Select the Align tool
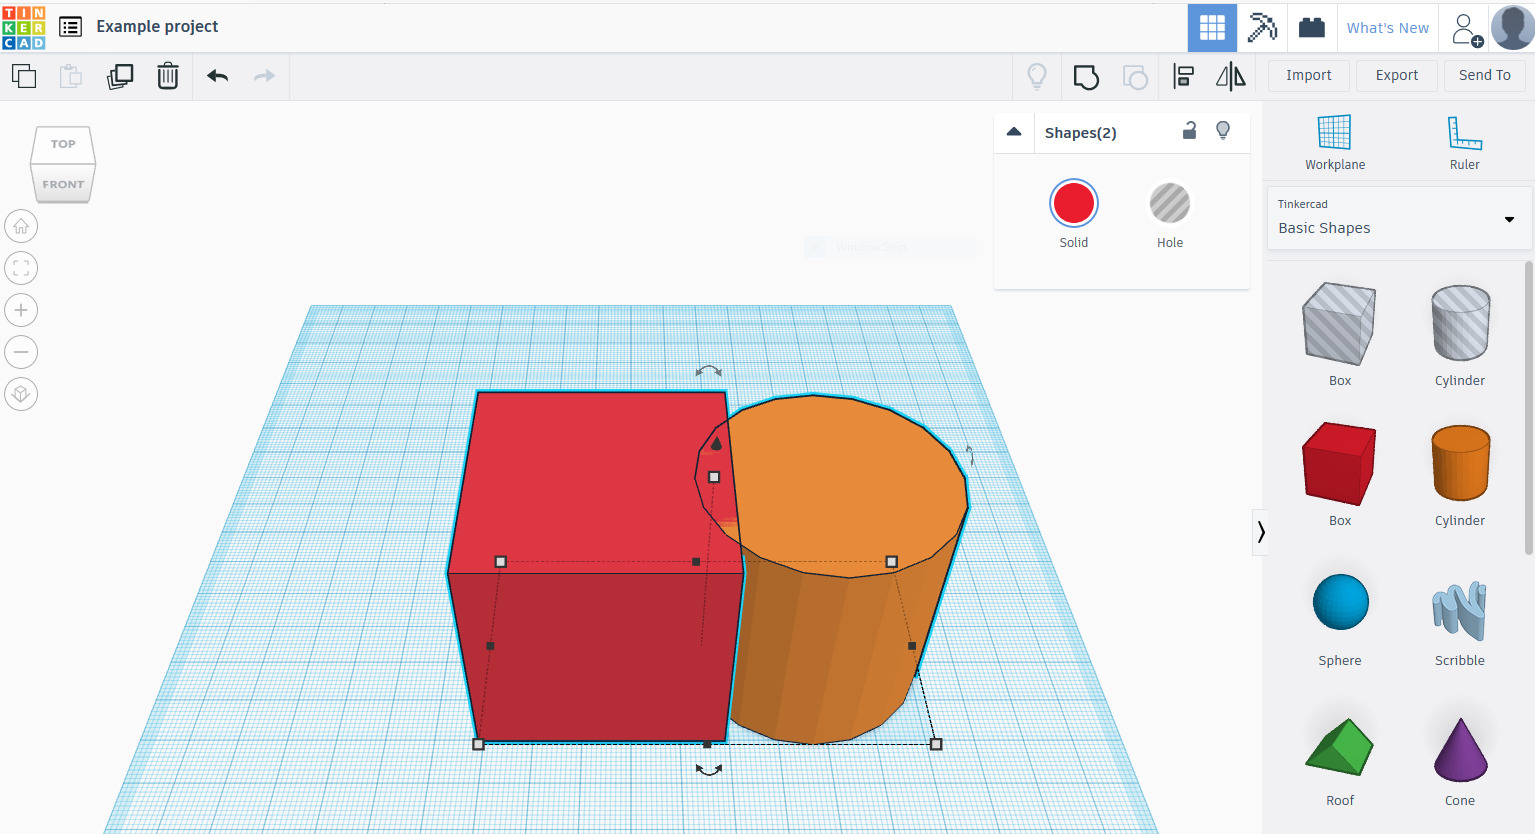1535x834 pixels. tap(1183, 76)
